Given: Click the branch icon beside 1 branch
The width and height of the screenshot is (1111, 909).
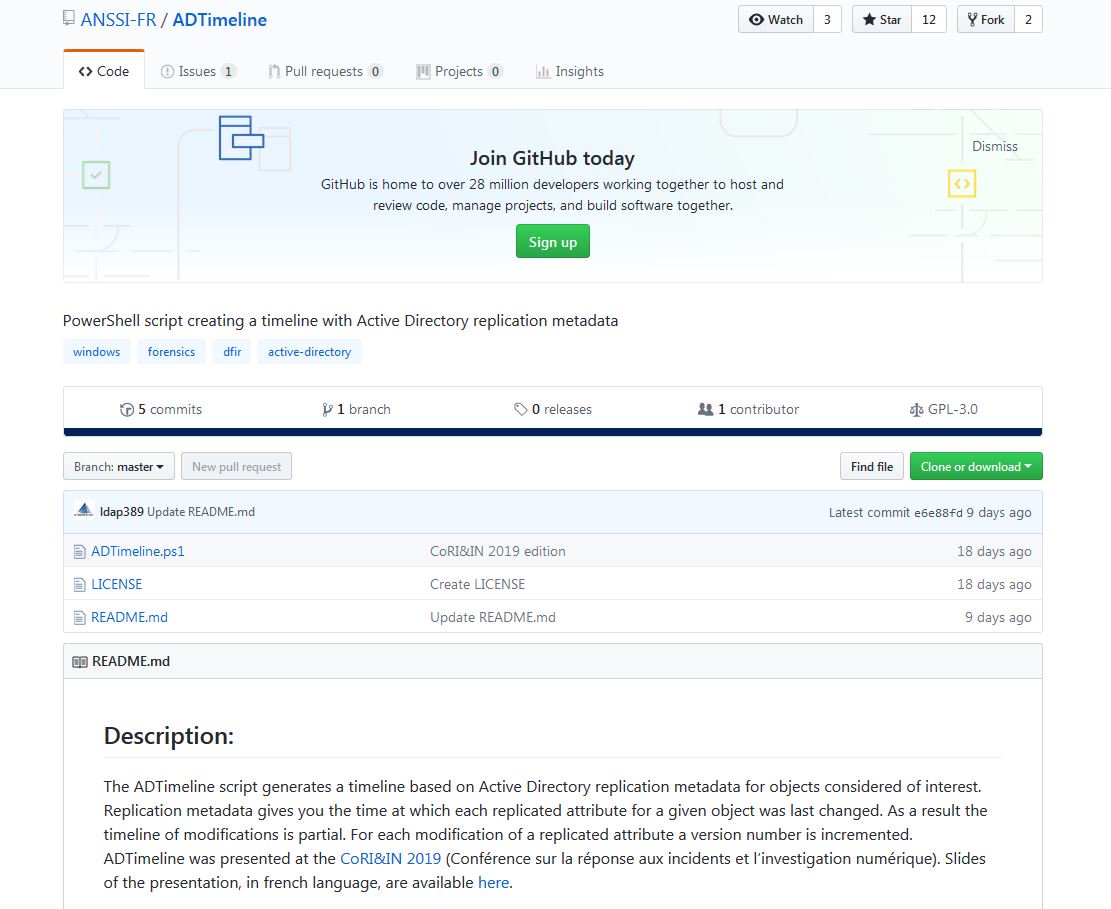Looking at the screenshot, I should [x=327, y=410].
